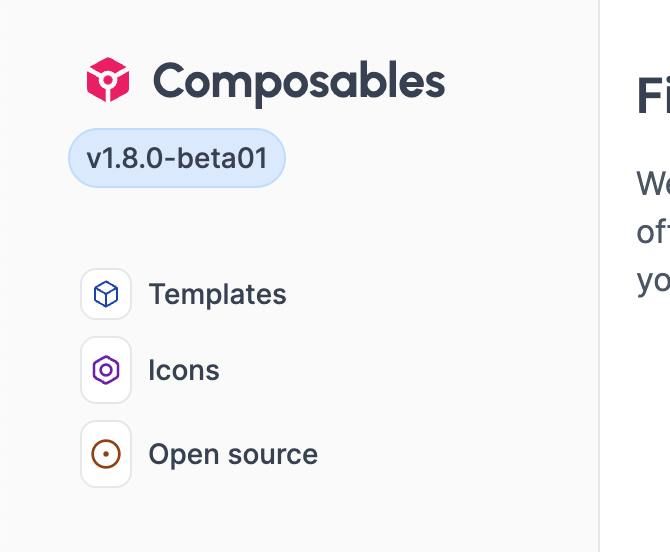This screenshot has height=552, width=670.
Task: Click the paragraph line starting with "We"
Action: [653, 184]
